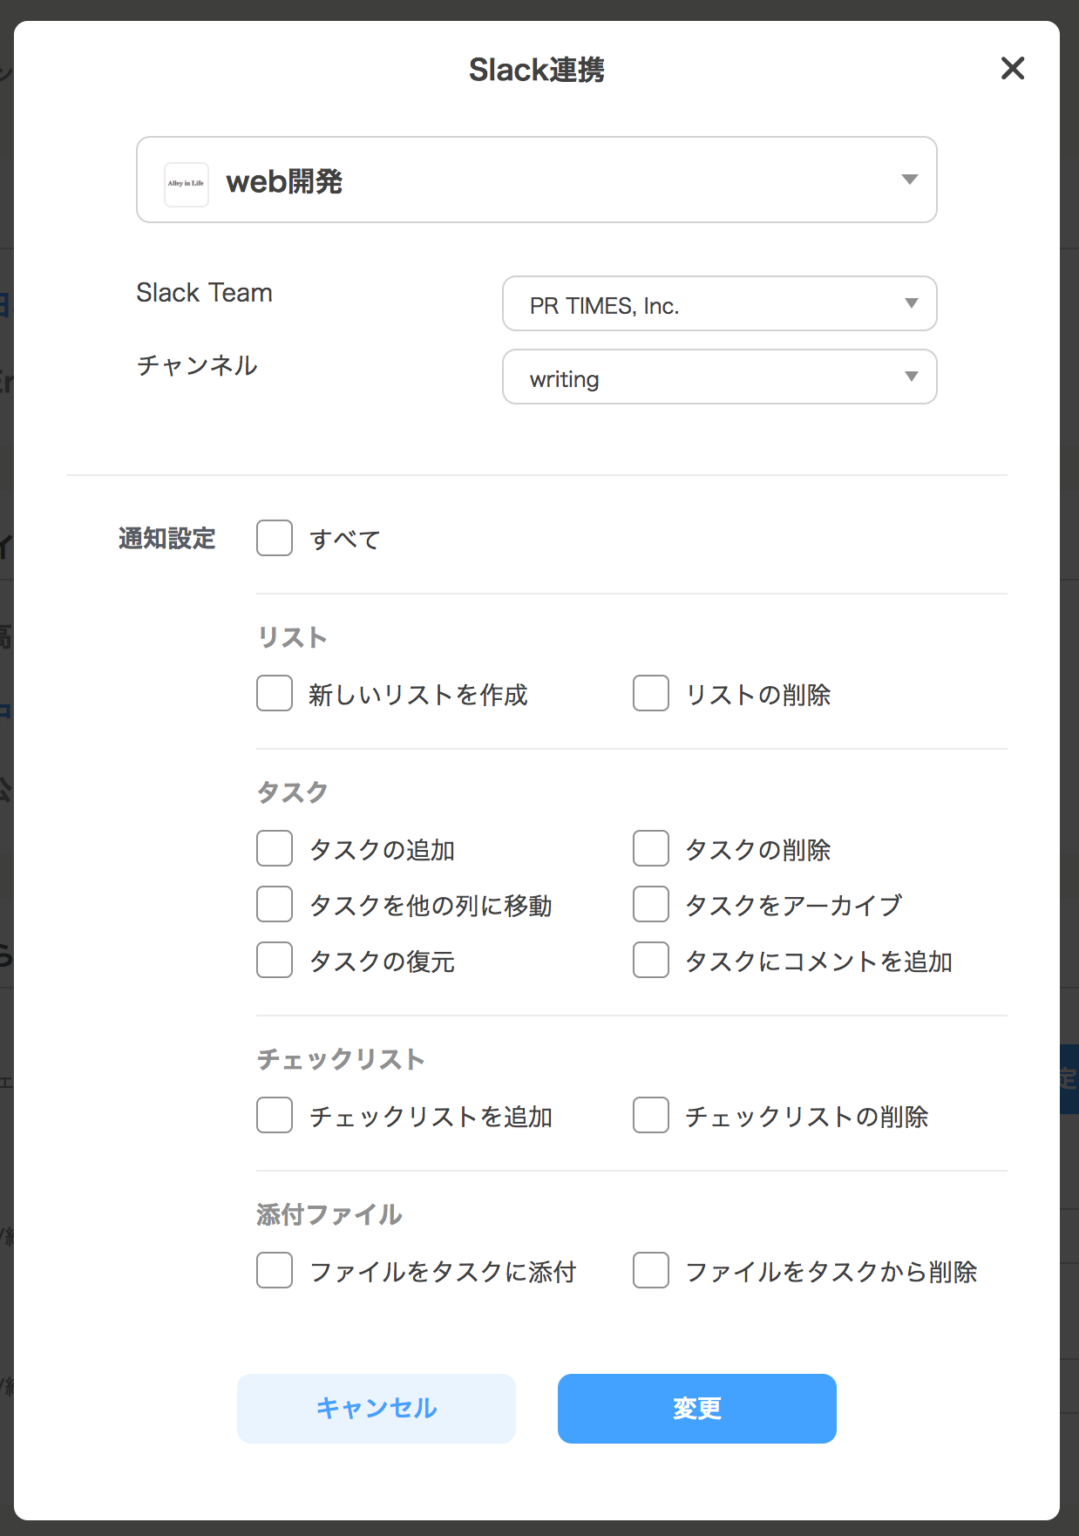Enable チェックリストの削除 notification

pyautogui.click(x=650, y=1115)
